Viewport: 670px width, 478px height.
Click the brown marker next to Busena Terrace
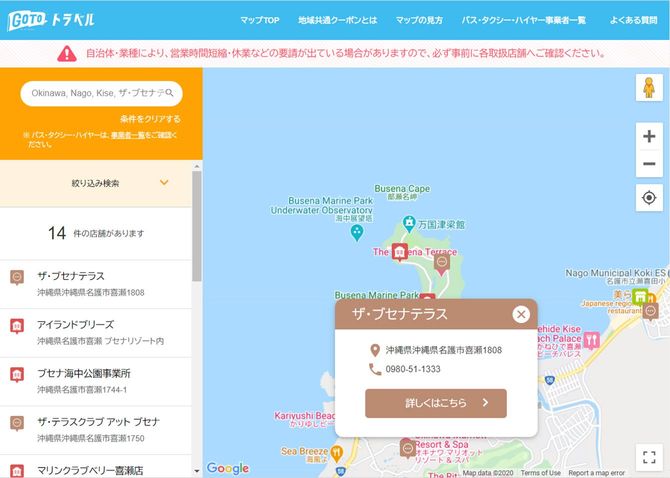(x=442, y=264)
